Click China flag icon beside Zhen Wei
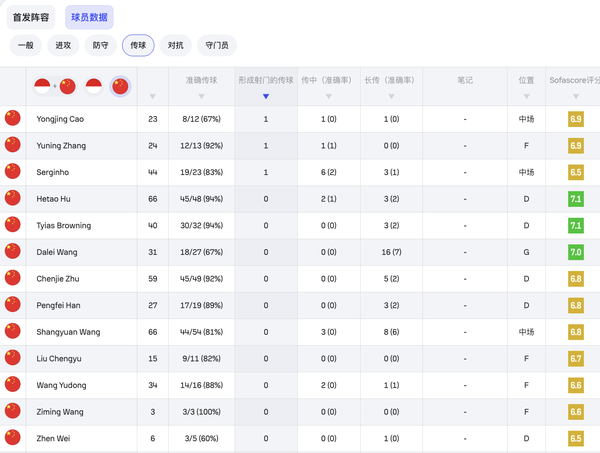The height and width of the screenshot is (453, 600). (x=13, y=437)
